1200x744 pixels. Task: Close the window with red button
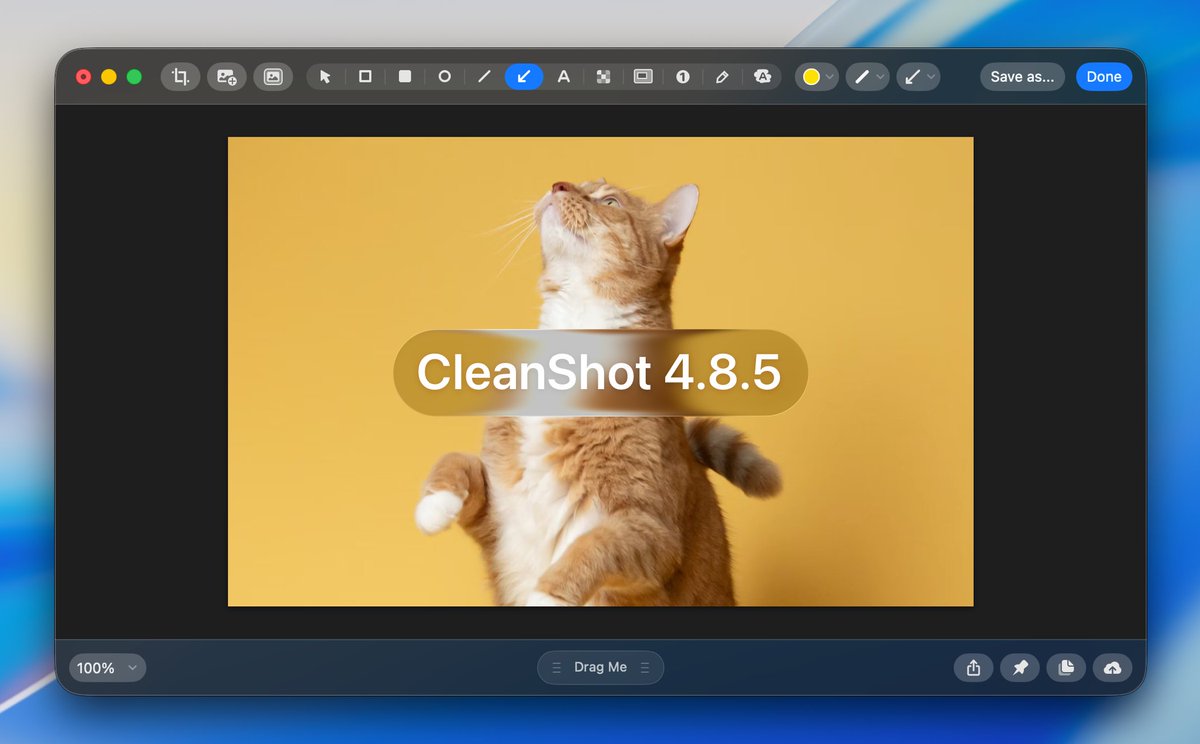tap(84, 77)
